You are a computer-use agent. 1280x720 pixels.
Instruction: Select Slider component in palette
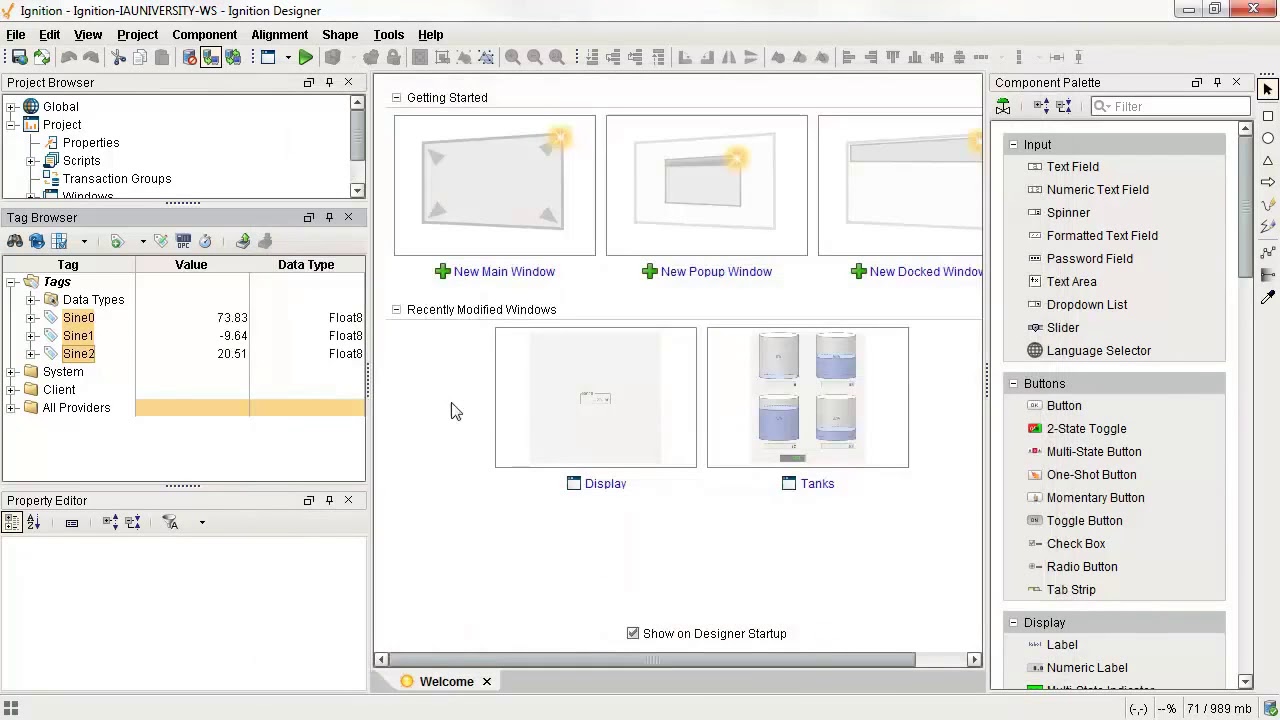point(1062,327)
